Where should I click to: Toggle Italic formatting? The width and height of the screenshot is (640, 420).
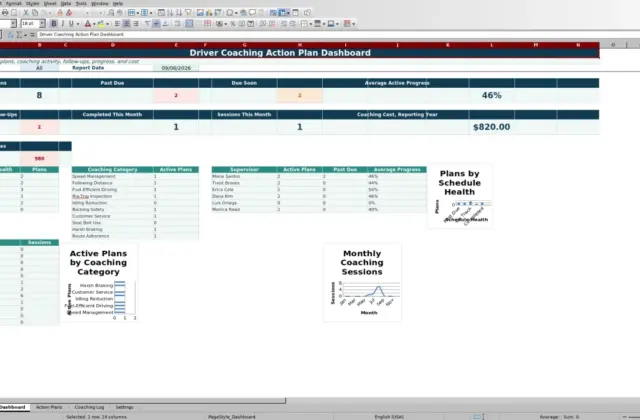tap(63, 24)
